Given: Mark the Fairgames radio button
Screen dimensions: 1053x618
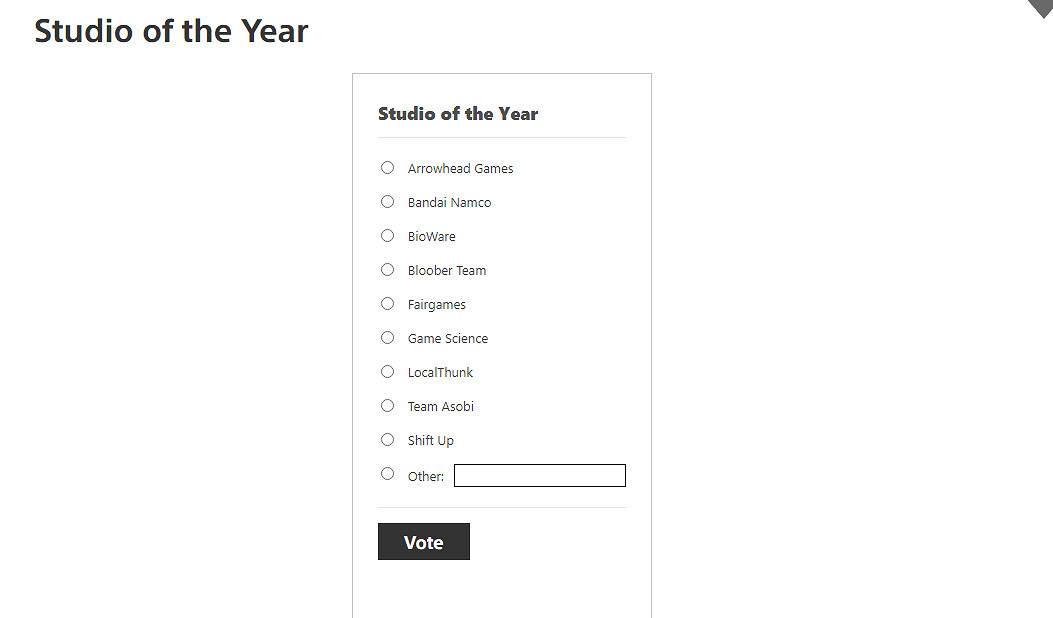Looking at the screenshot, I should pos(387,303).
